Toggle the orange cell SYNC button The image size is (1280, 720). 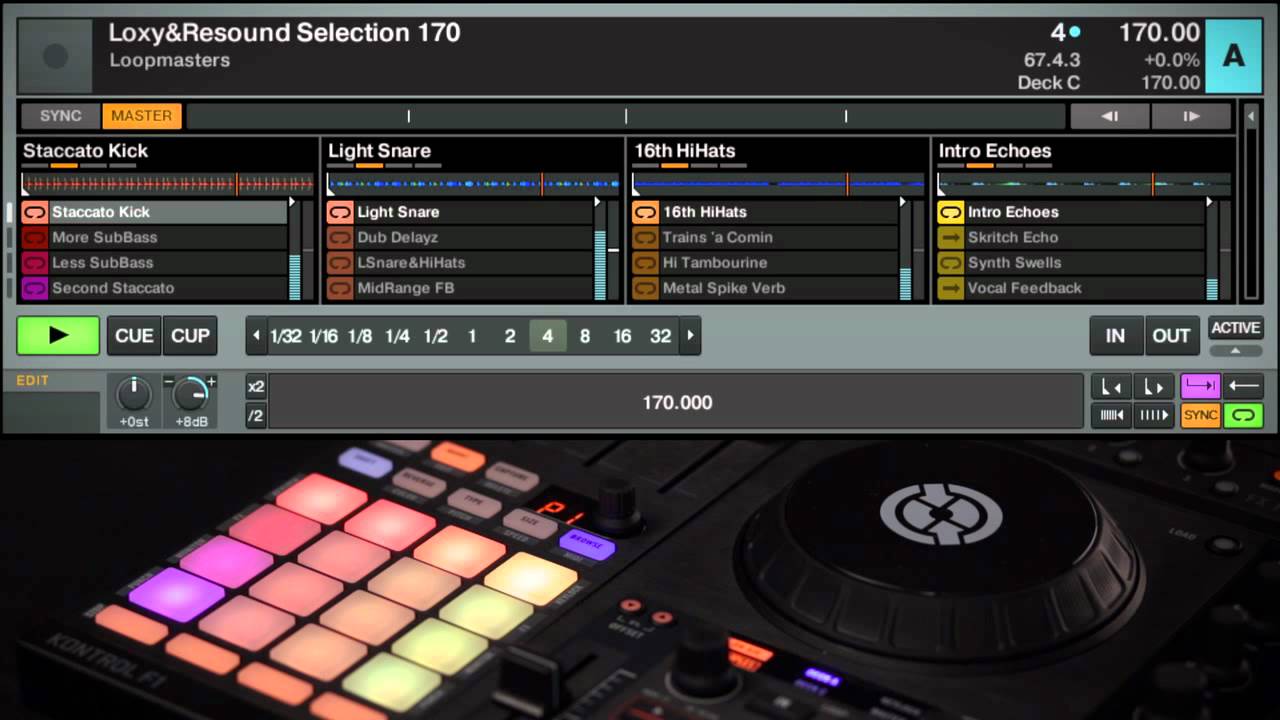pos(1200,415)
